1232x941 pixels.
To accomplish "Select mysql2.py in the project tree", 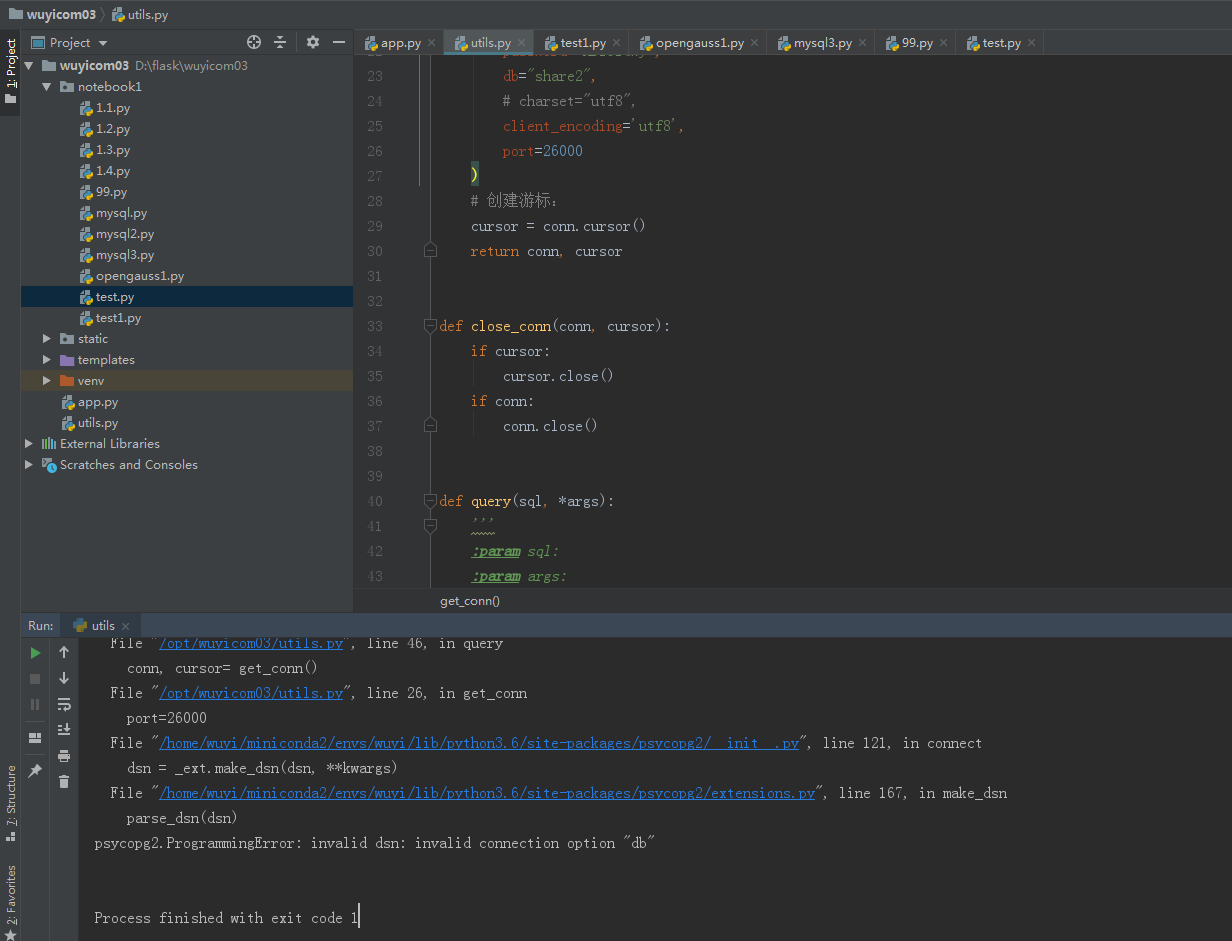I will point(125,234).
